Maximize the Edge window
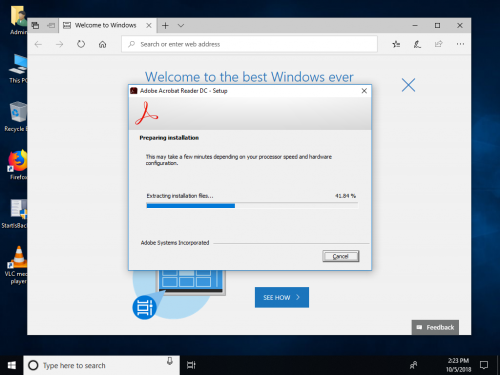 437,25
